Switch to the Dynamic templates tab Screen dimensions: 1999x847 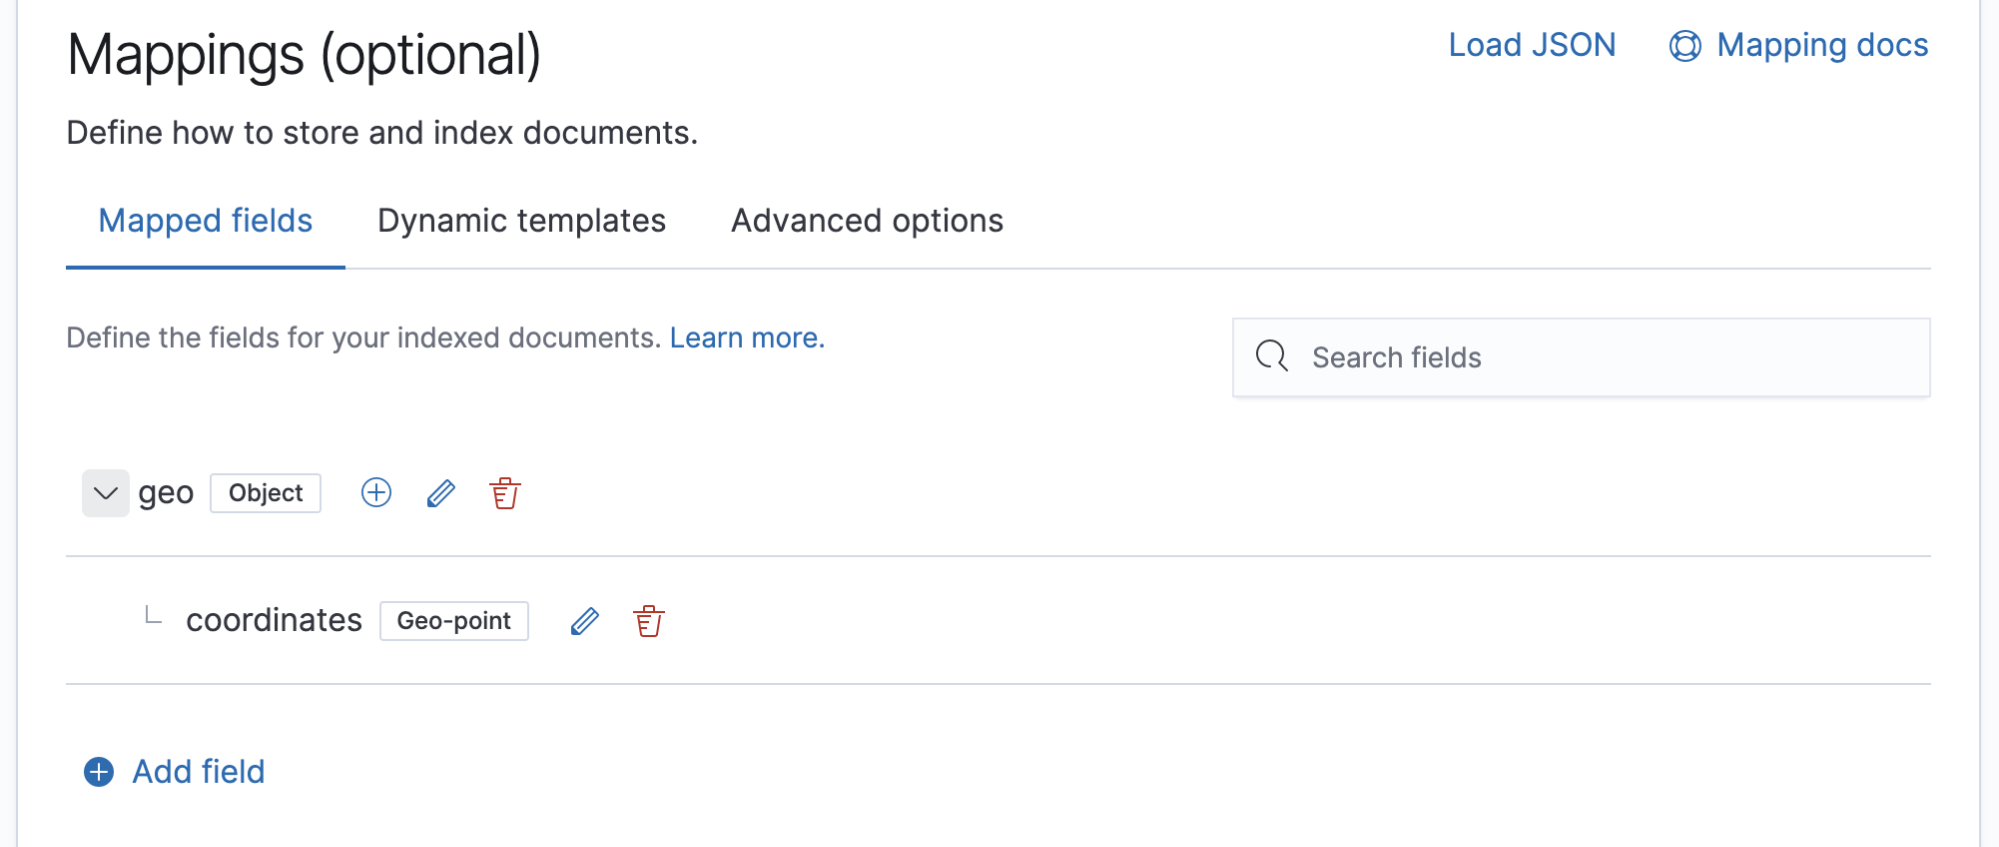(x=521, y=220)
